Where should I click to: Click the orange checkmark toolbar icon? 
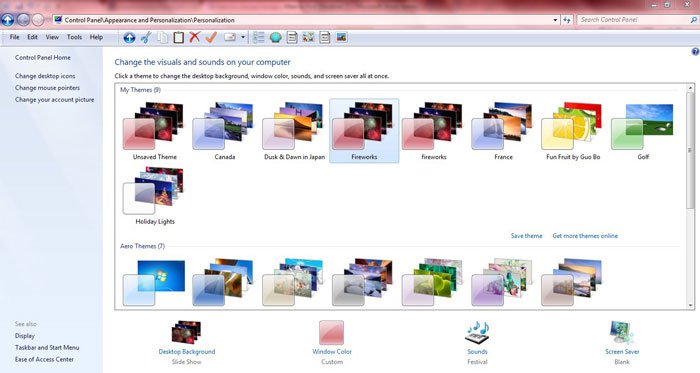pos(211,37)
